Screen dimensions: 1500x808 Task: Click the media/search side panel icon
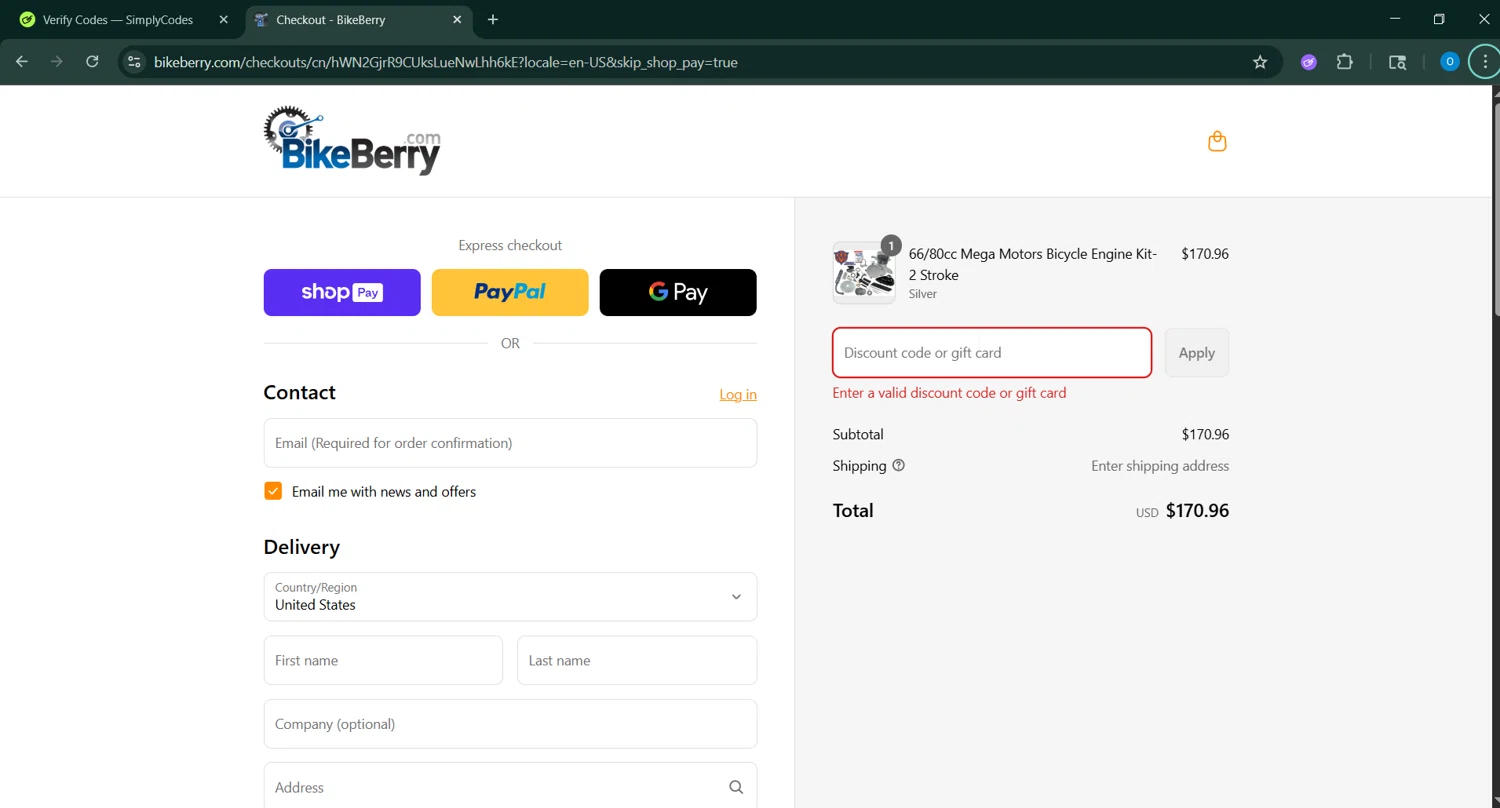tap(1398, 62)
